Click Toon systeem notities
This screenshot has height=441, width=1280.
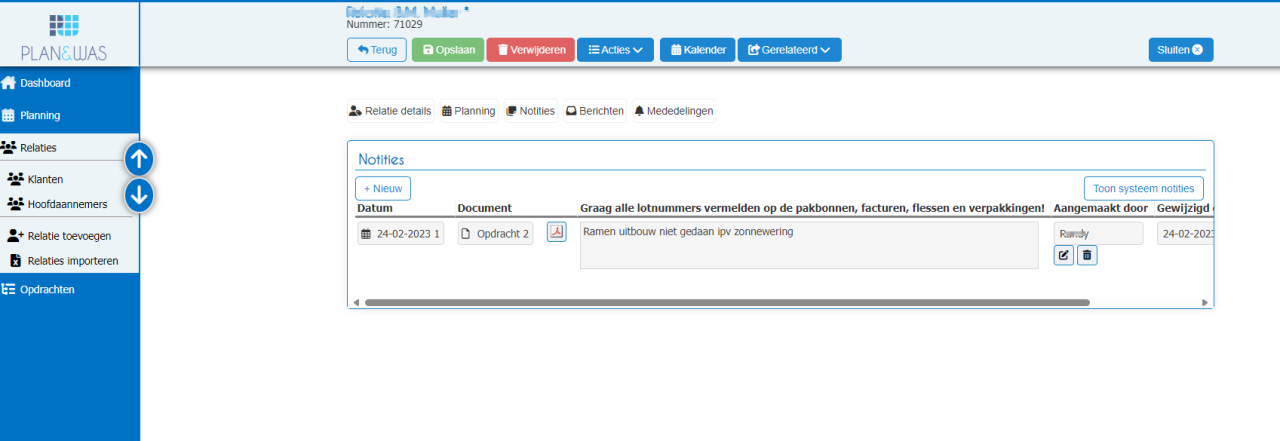point(1143,188)
